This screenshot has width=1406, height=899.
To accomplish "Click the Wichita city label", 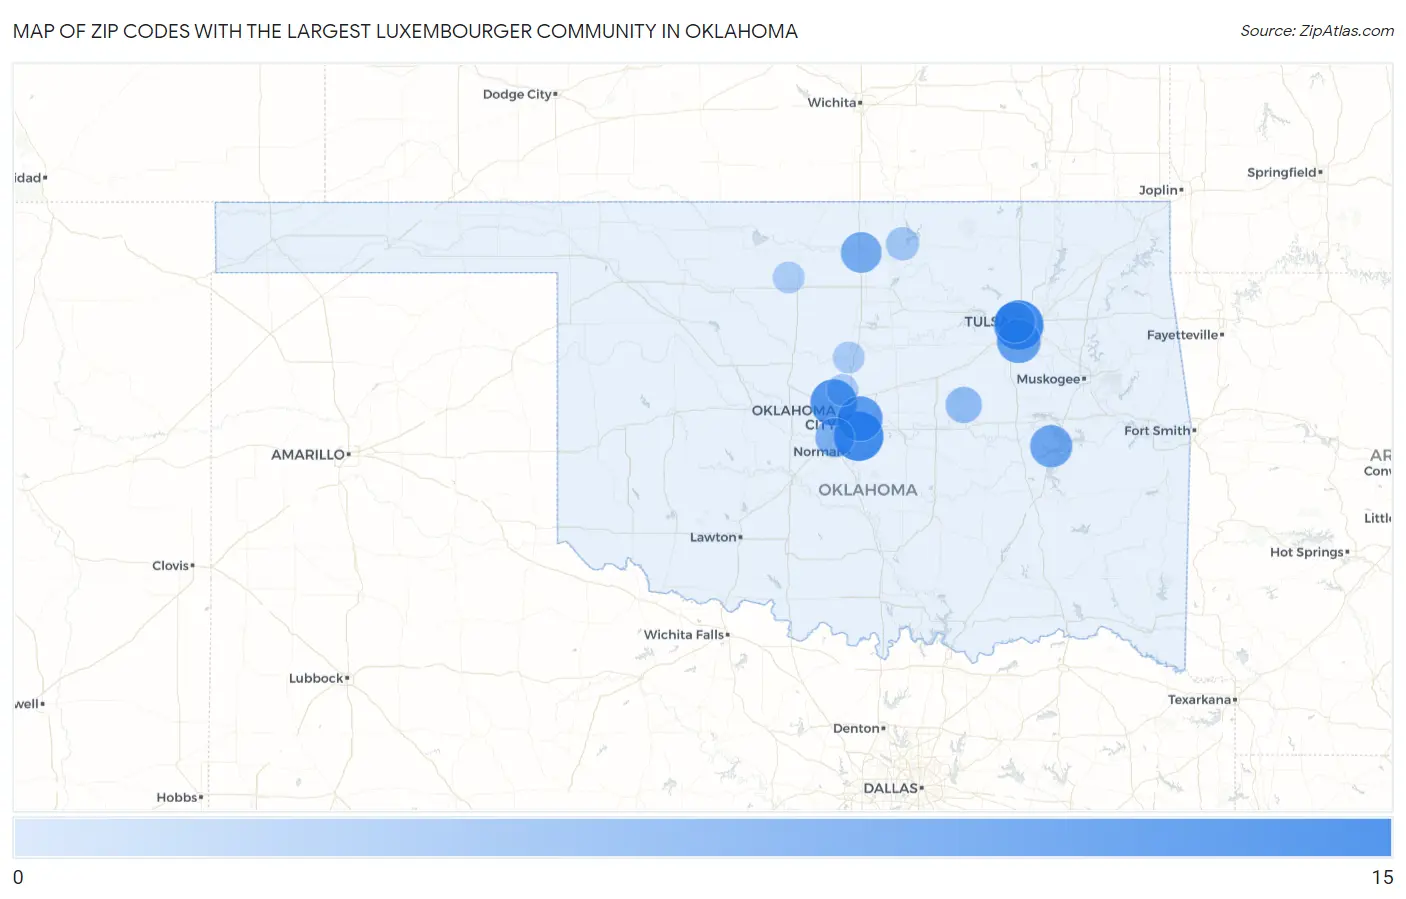I will pyautogui.click(x=832, y=102).
